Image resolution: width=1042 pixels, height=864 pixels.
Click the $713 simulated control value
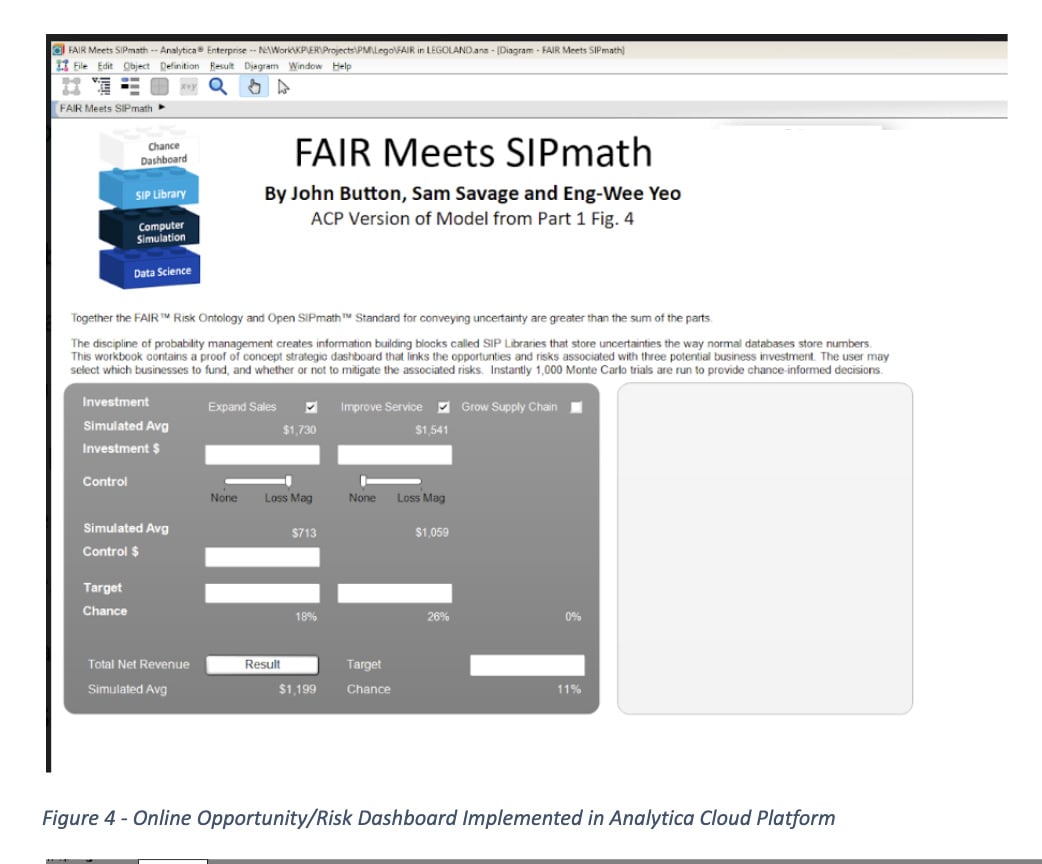pyautogui.click(x=304, y=533)
